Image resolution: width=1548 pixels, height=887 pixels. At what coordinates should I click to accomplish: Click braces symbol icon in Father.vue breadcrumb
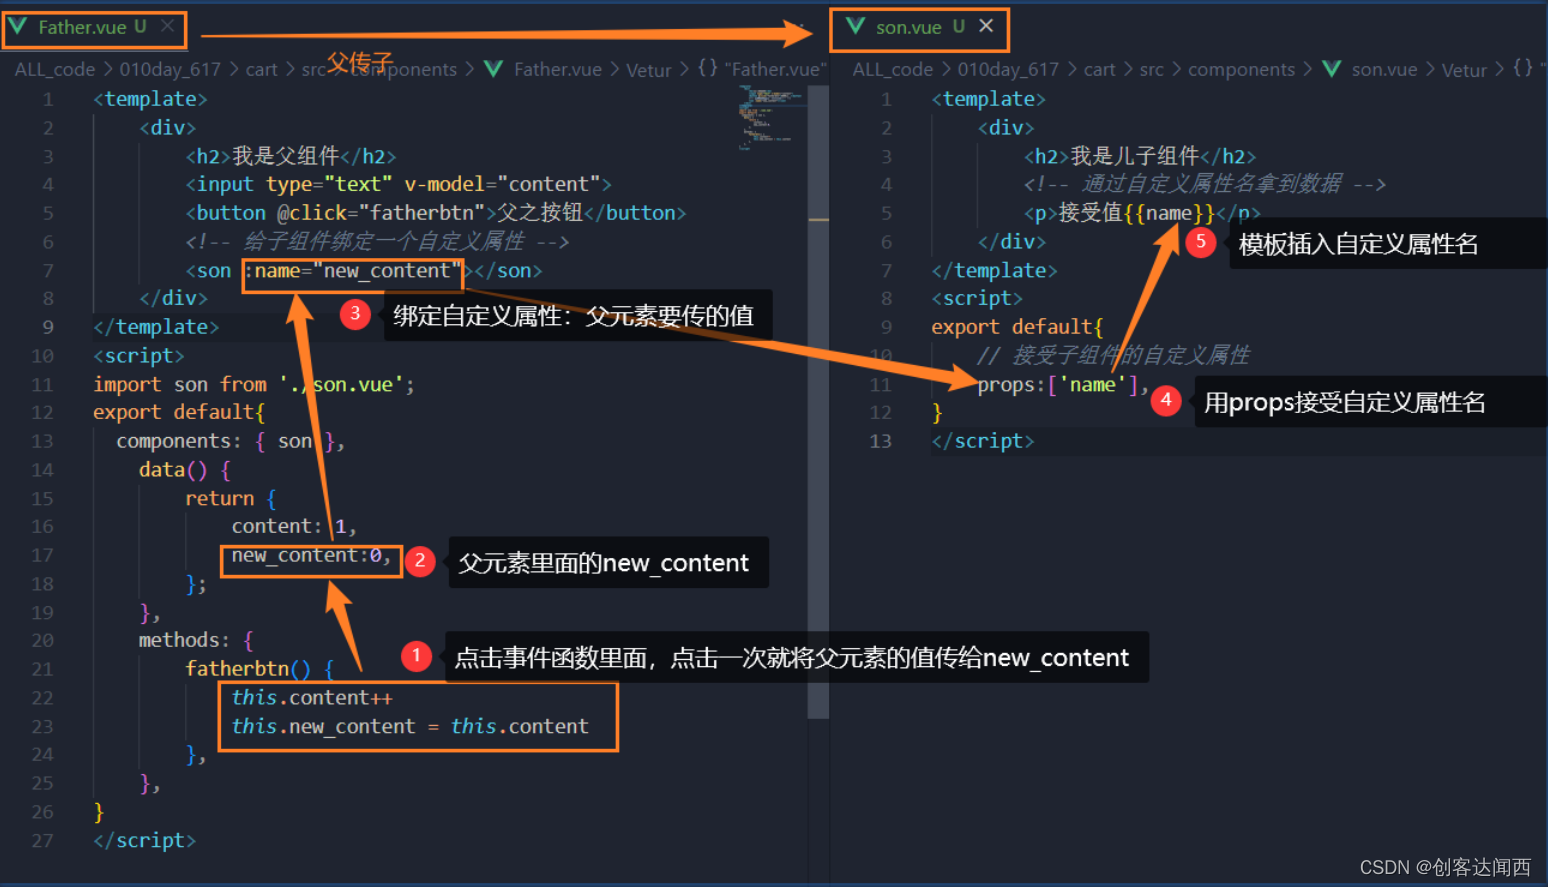click(707, 68)
